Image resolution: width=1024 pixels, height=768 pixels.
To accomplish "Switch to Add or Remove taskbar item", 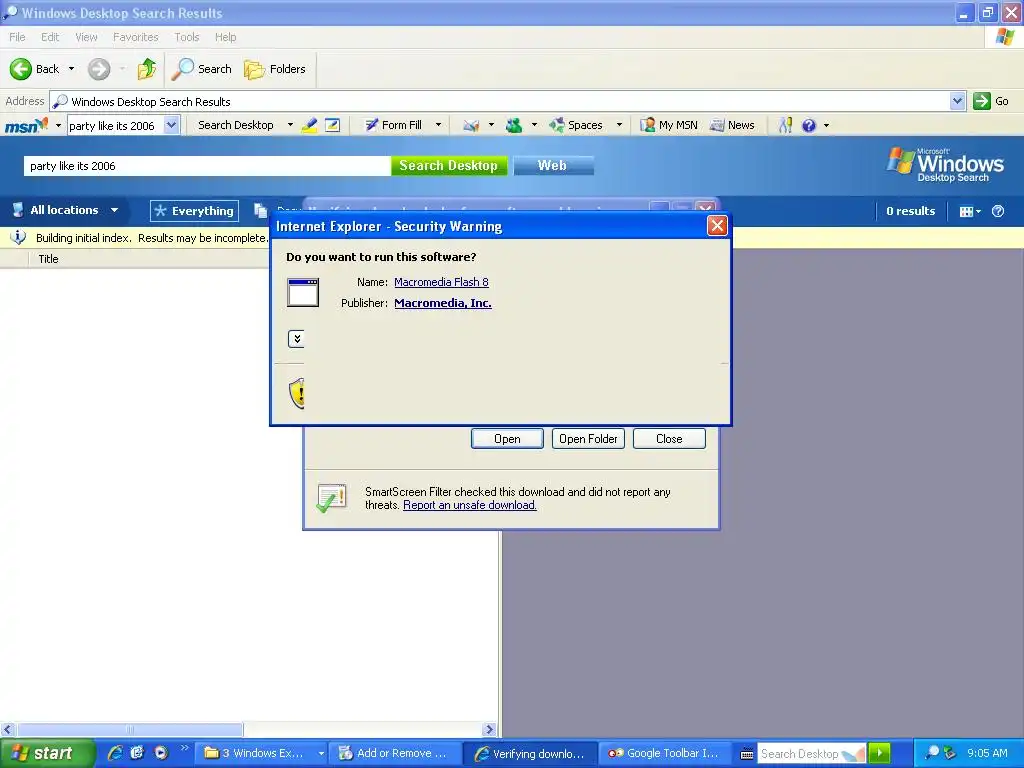I will coord(394,753).
